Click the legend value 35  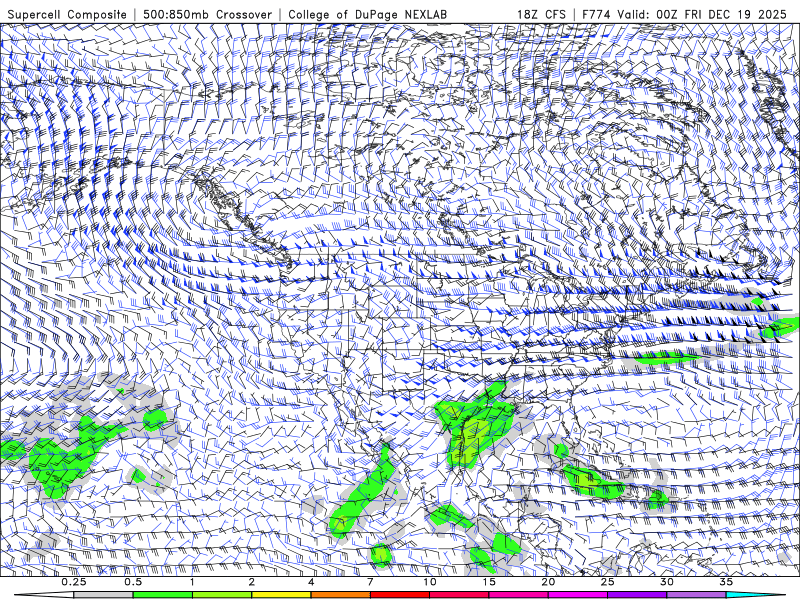726,582
